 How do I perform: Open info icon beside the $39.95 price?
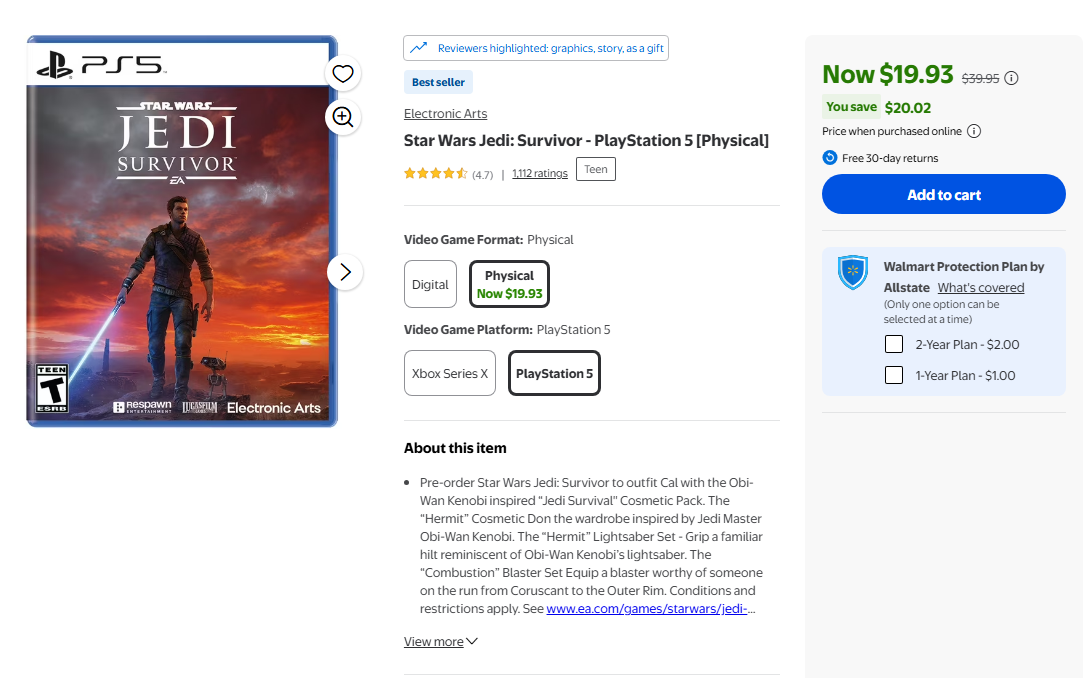pyautogui.click(x=1011, y=78)
